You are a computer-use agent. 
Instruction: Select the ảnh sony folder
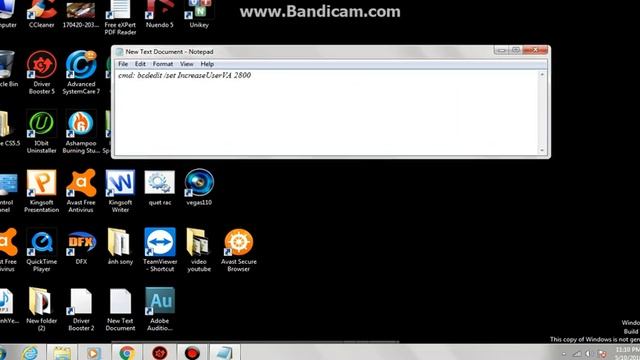click(x=120, y=247)
